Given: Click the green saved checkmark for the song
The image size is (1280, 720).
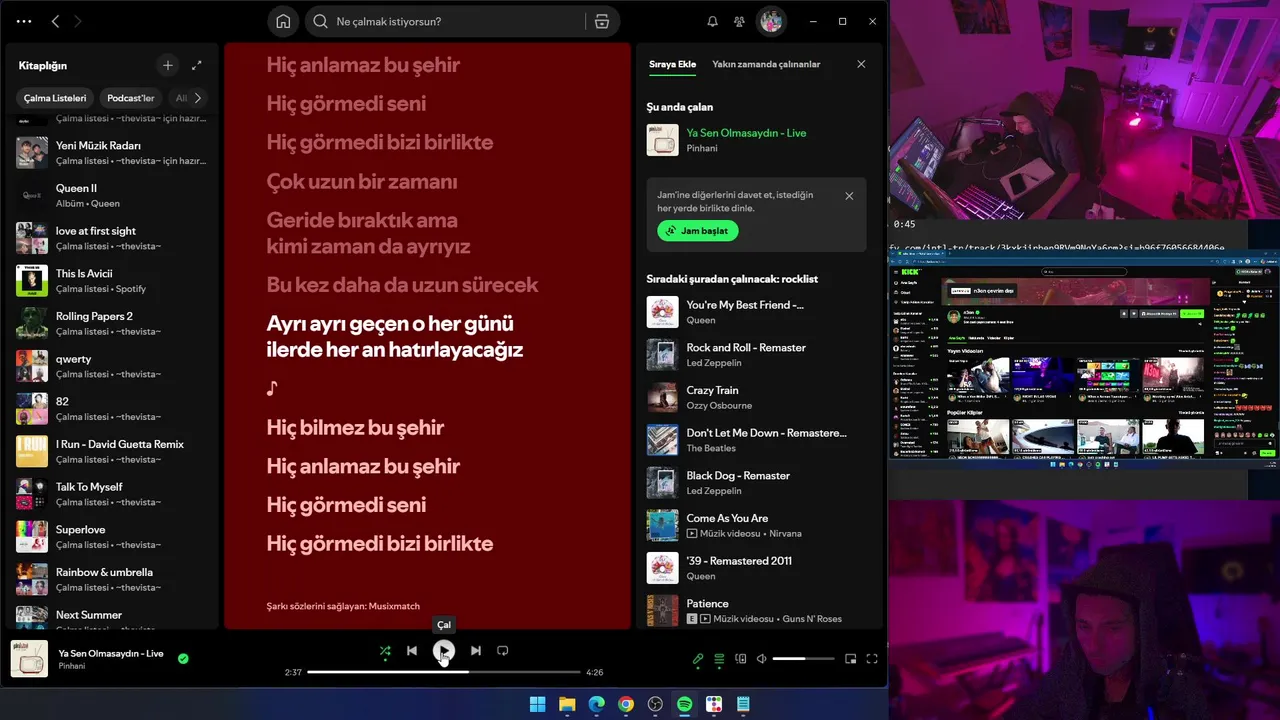Looking at the screenshot, I should coord(183,659).
